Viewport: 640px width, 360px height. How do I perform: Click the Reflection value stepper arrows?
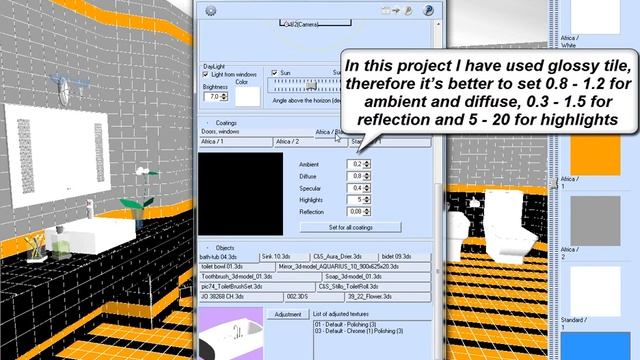click(367, 212)
